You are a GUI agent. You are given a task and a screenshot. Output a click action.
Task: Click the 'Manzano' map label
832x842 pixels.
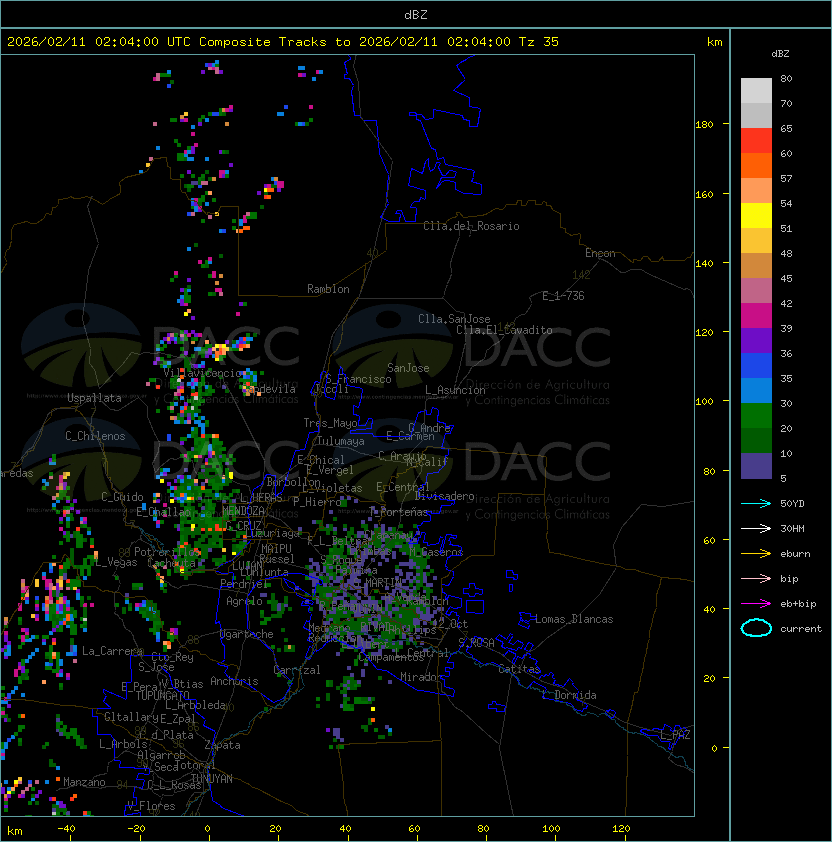84,782
